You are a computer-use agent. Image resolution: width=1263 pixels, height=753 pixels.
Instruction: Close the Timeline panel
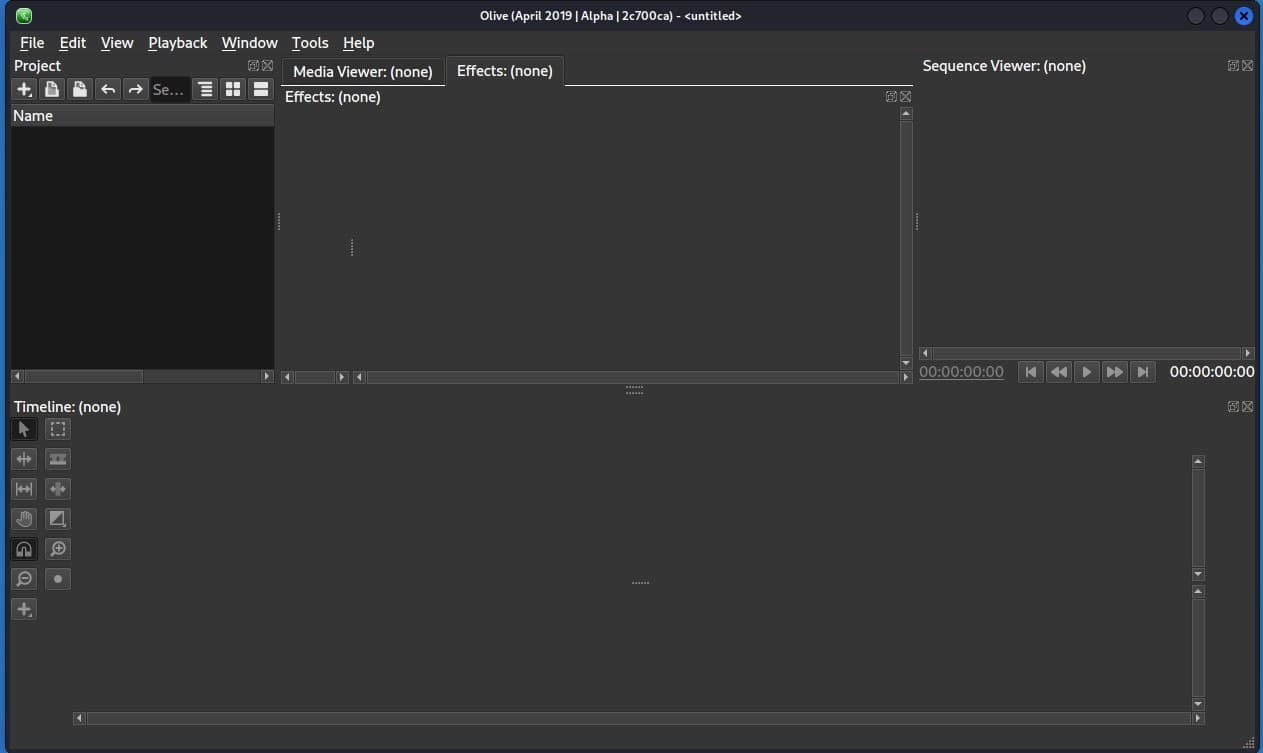point(1247,407)
